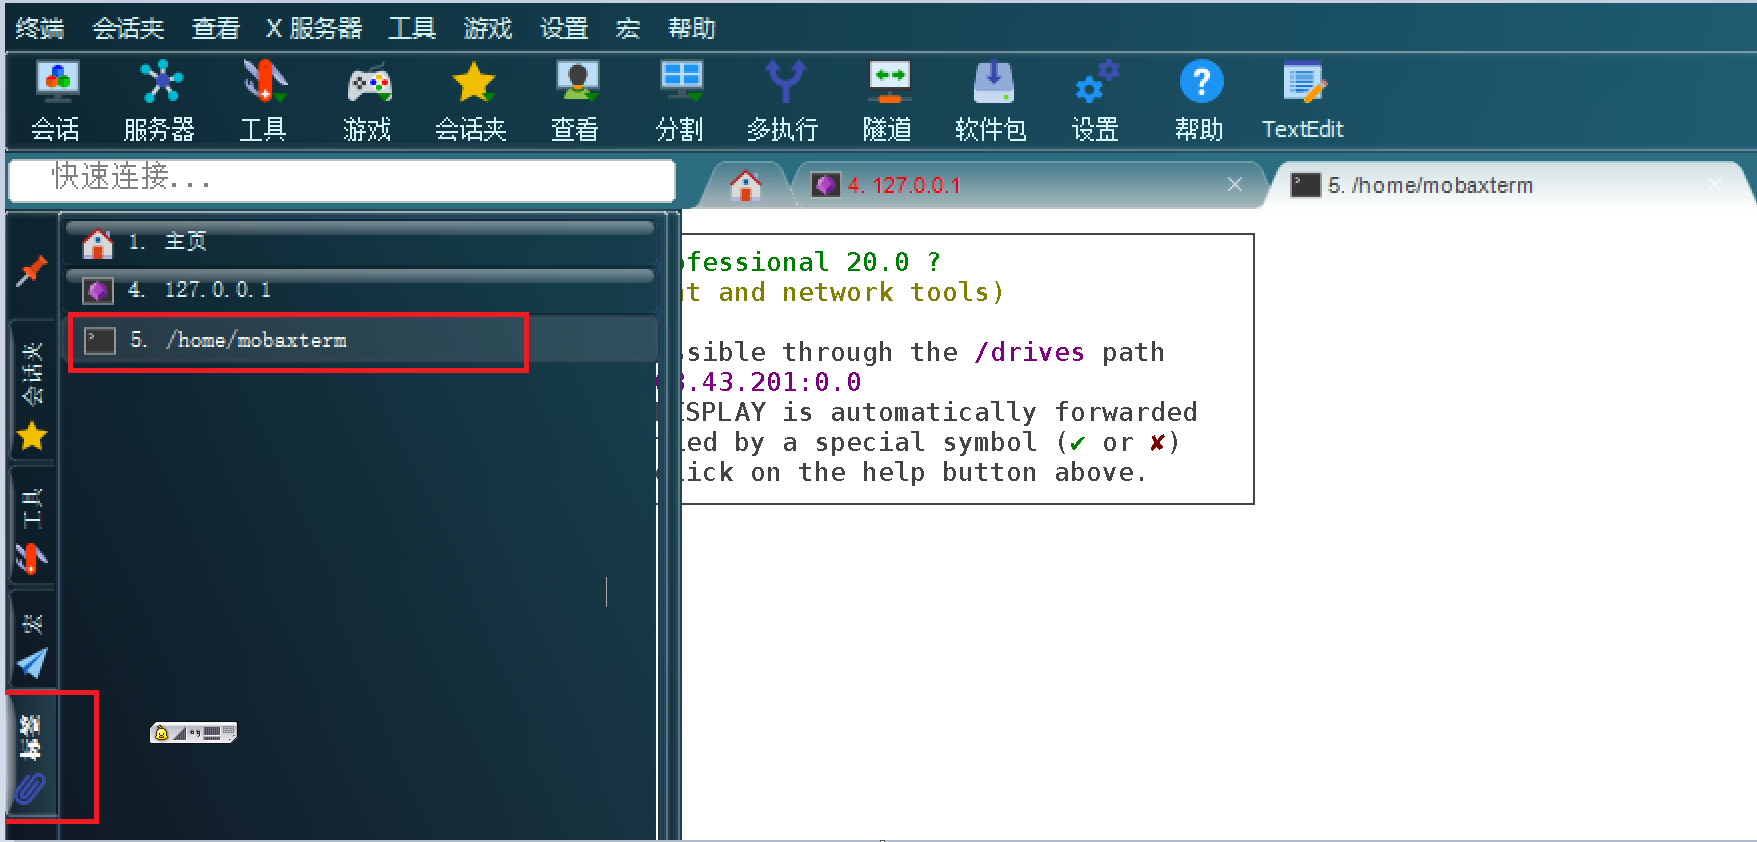Open the 隧道 (Tunneling) toolbar icon
This screenshot has width=1757, height=842.
[888, 101]
